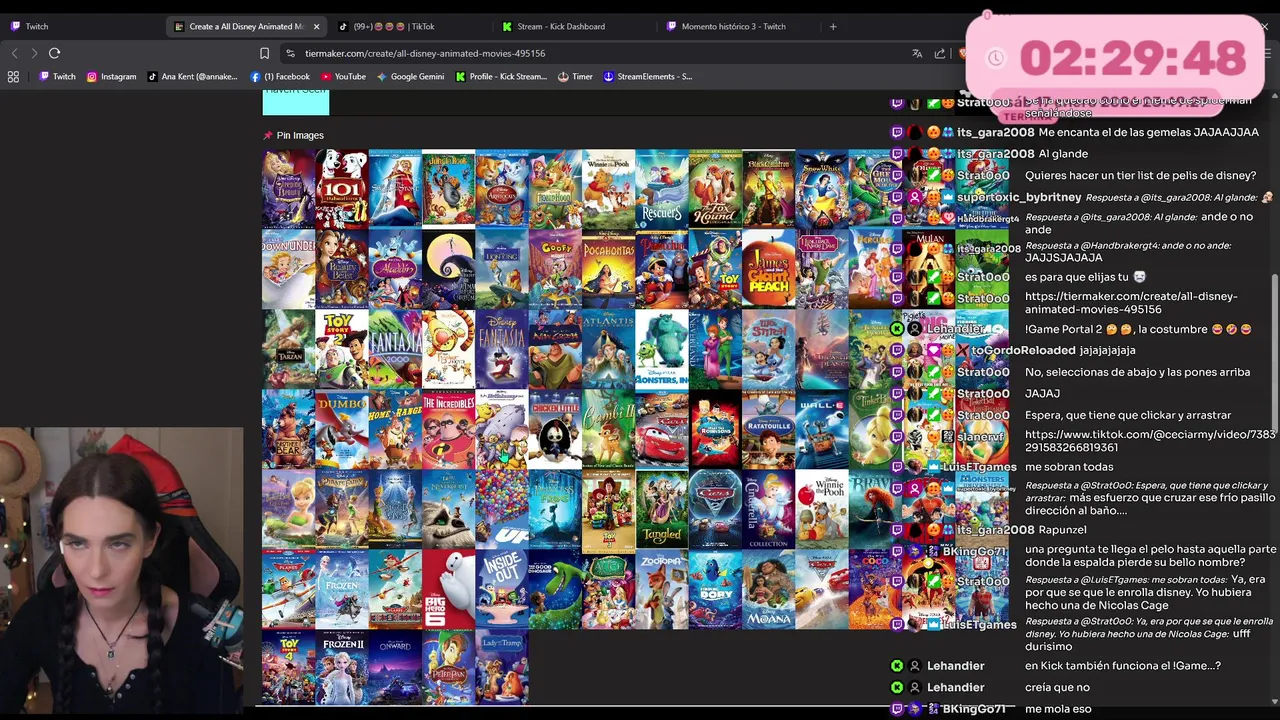Select the Fantasia 2000 poster
Screen dimensions: 1280x720
(395, 349)
